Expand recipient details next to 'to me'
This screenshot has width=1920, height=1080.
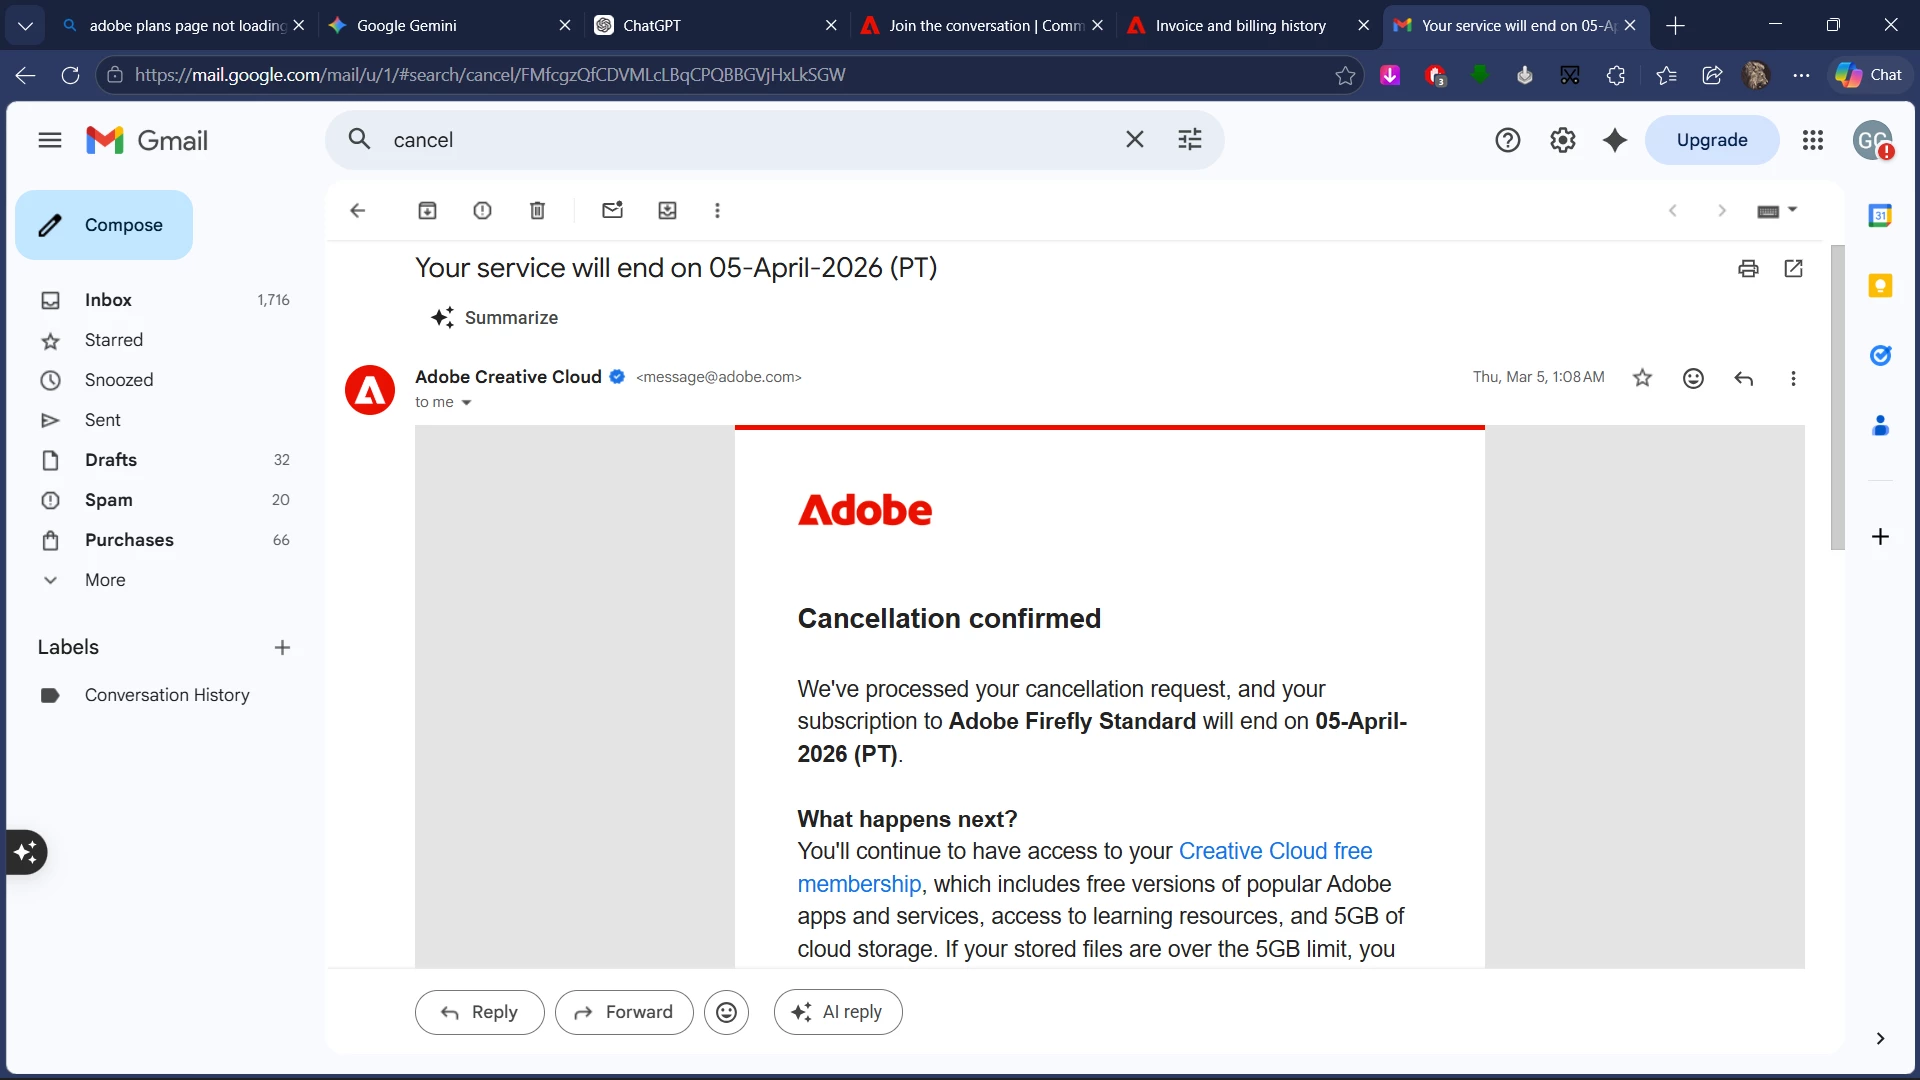click(466, 403)
